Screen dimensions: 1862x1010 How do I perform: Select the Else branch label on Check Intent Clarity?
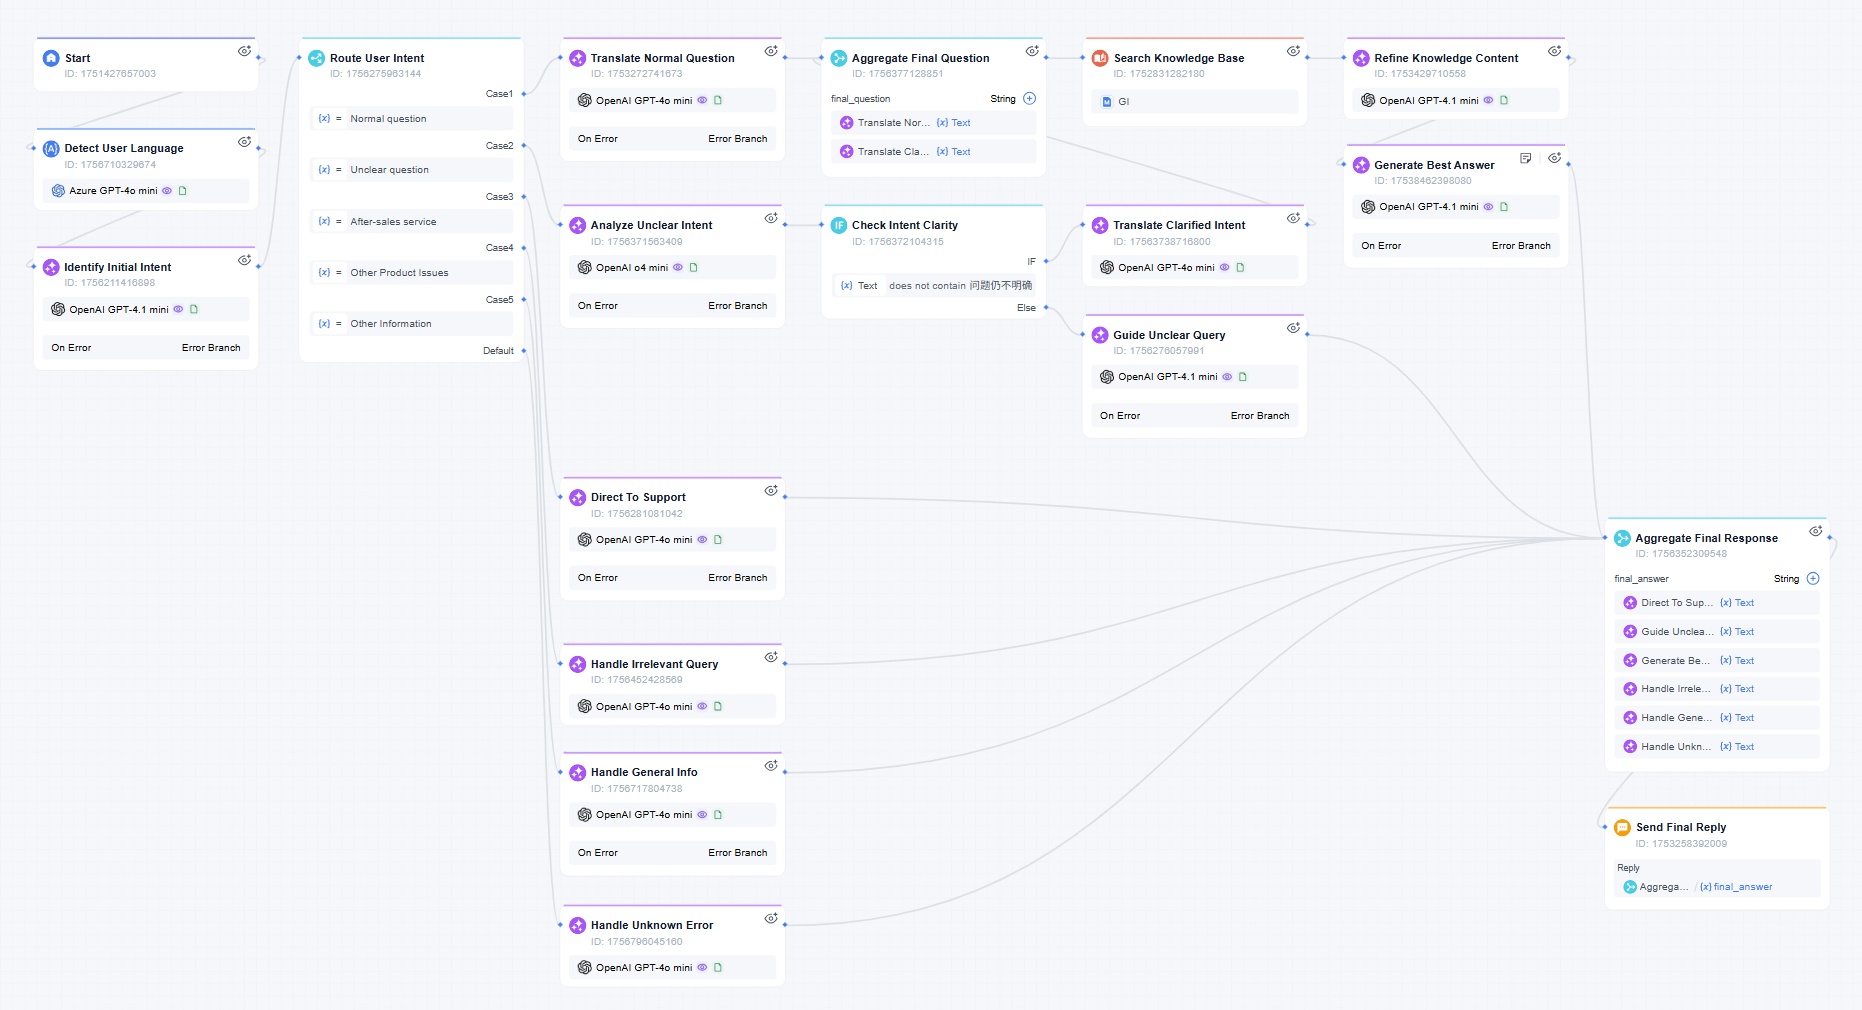(1026, 307)
